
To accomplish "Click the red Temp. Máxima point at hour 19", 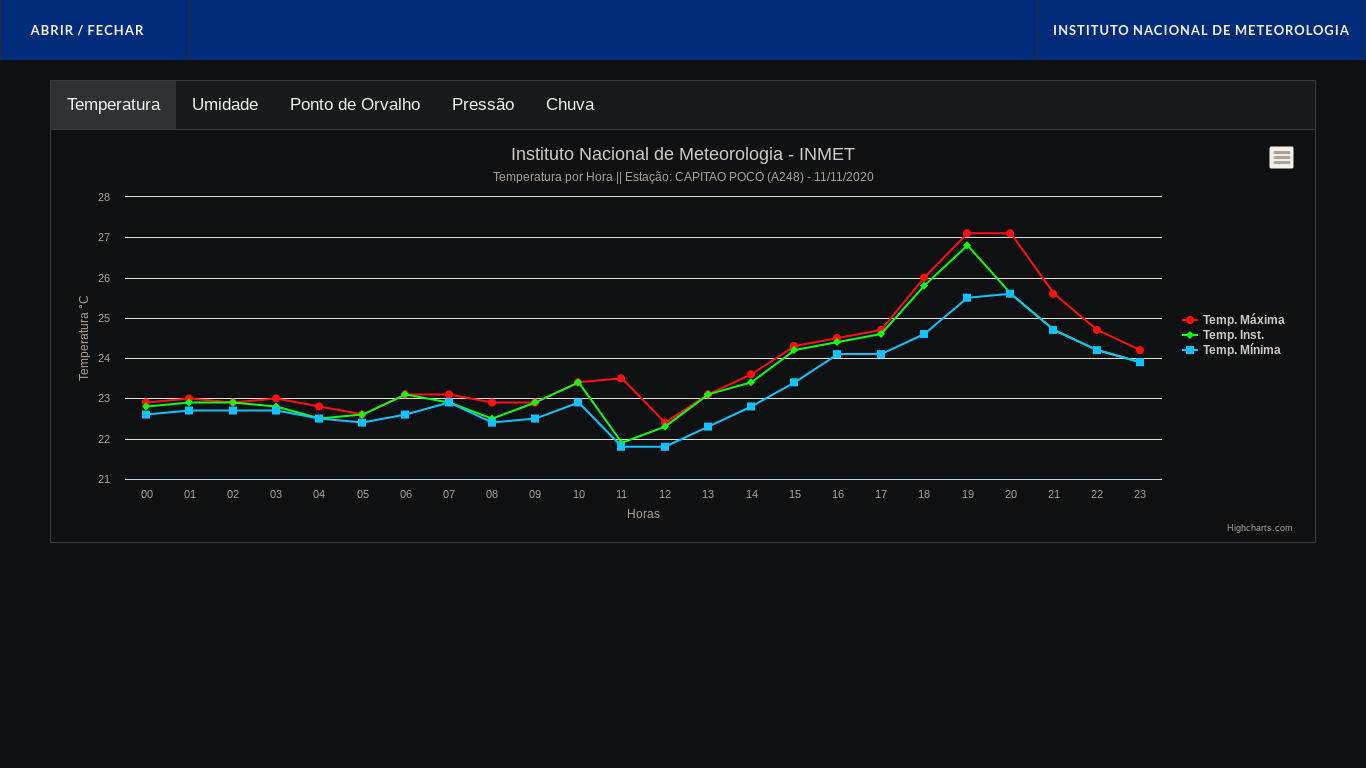I will click(x=967, y=234).
